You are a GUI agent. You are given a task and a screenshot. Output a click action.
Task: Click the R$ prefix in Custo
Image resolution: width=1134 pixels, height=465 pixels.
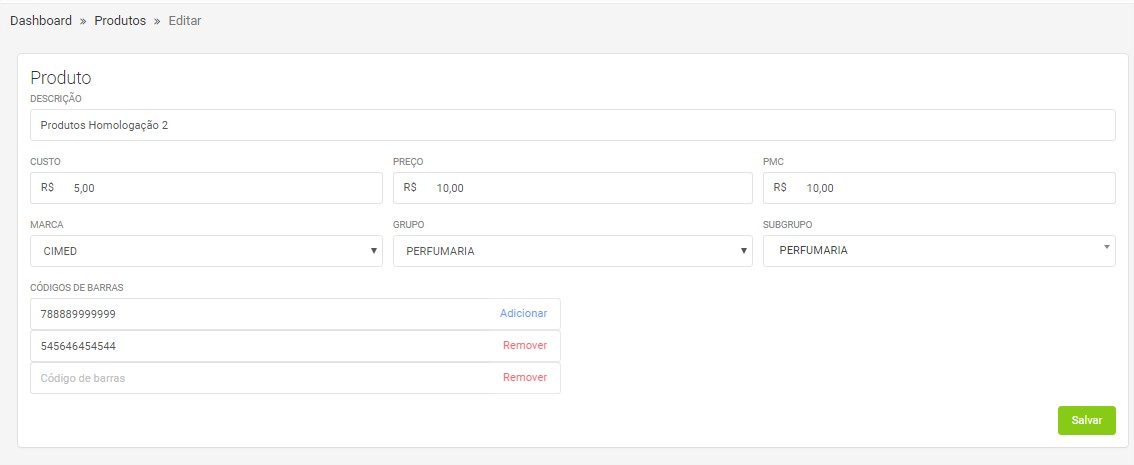click(x=48, y=188)
